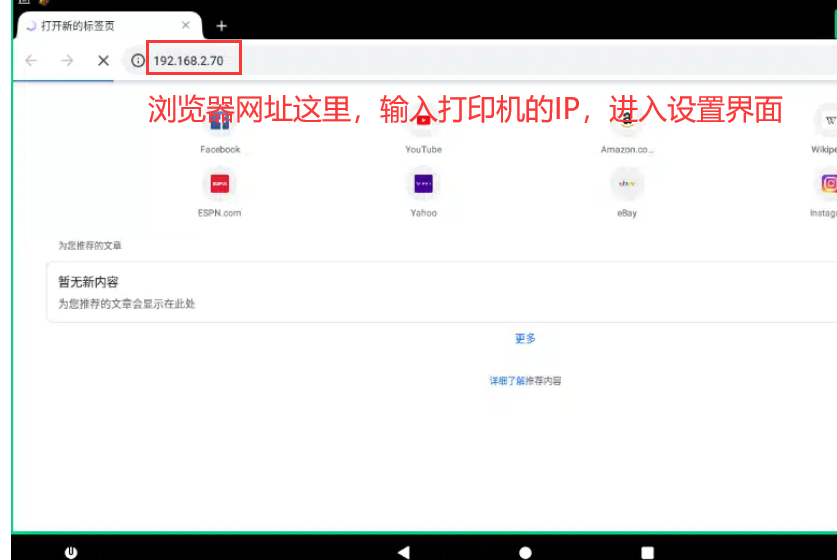The image size is (837, 560).
Task: Close the 打开新的标签页 tab
Action: click(185, 25)
